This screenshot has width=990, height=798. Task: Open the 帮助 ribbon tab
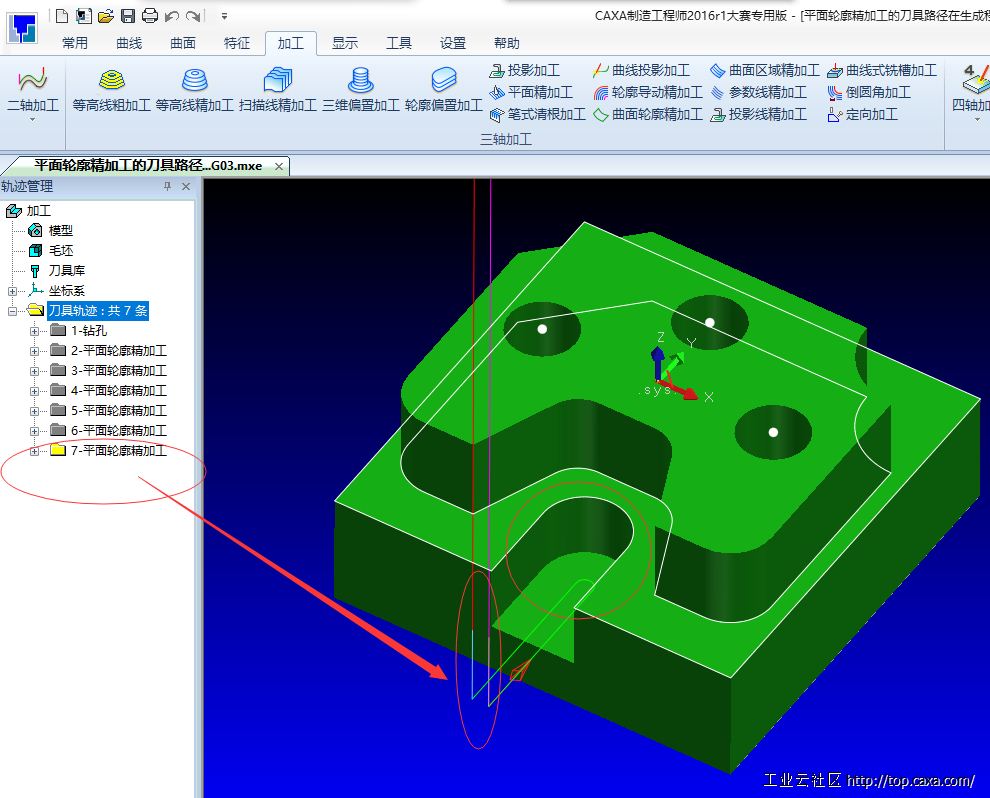506,43
